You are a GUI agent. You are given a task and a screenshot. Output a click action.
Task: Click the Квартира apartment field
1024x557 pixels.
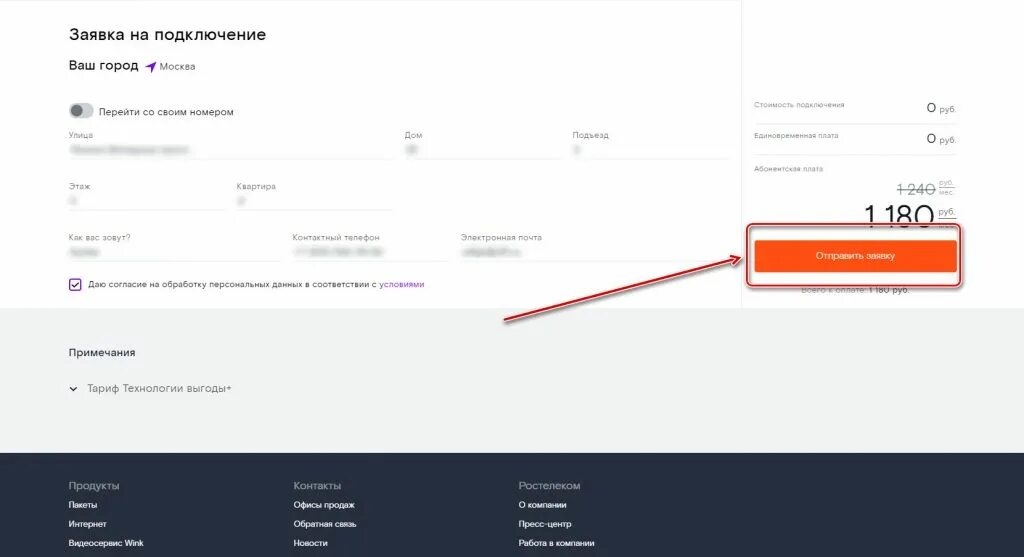click(x=314, y=201)
